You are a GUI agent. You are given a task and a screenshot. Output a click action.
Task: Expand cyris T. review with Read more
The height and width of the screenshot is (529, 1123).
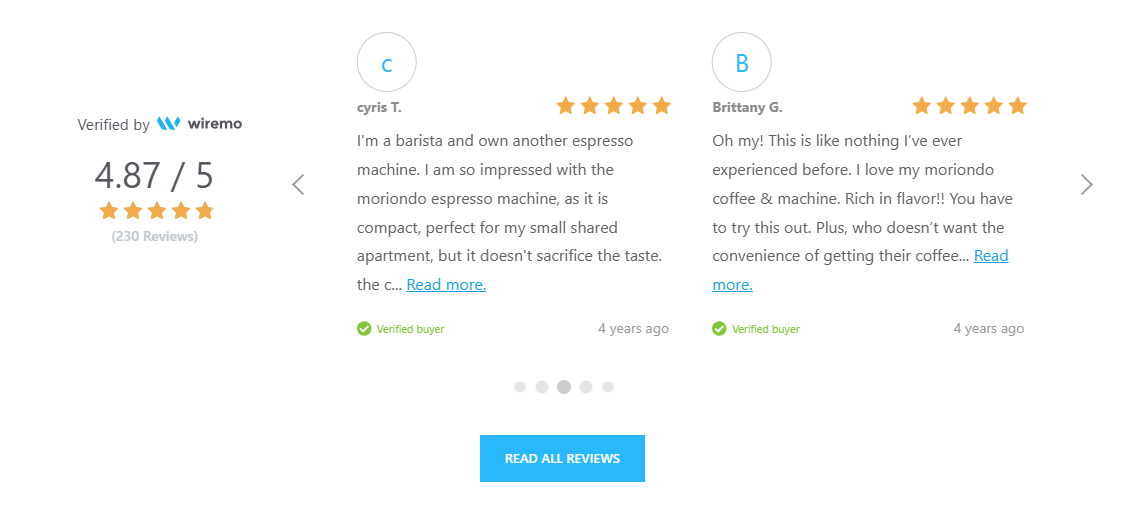click(x=446, y=285)
